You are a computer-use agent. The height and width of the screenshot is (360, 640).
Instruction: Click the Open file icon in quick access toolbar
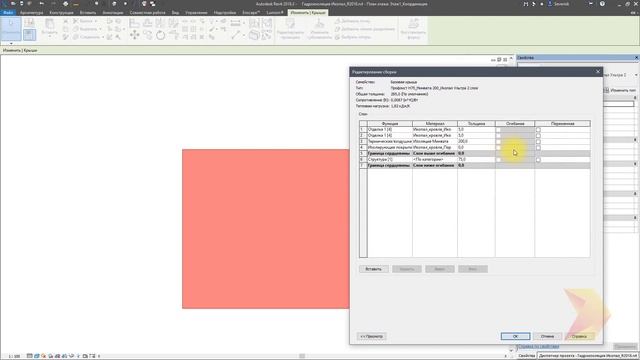(13, 4)
